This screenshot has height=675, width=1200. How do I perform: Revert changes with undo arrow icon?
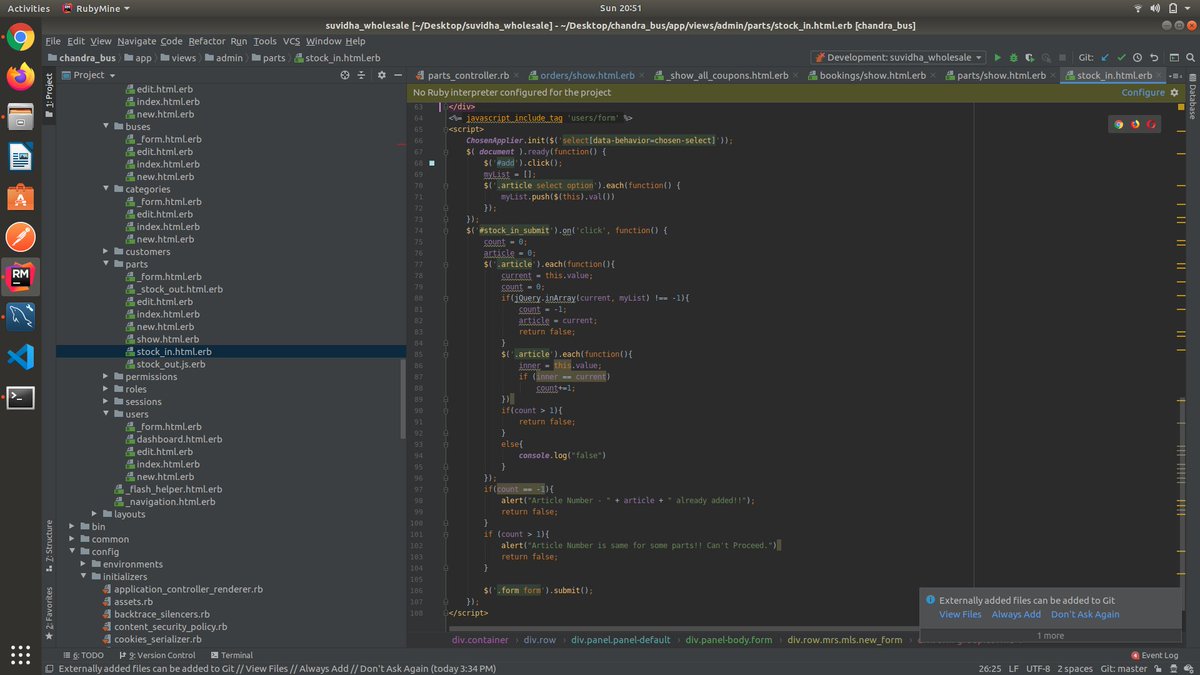tap(1155, 58)
